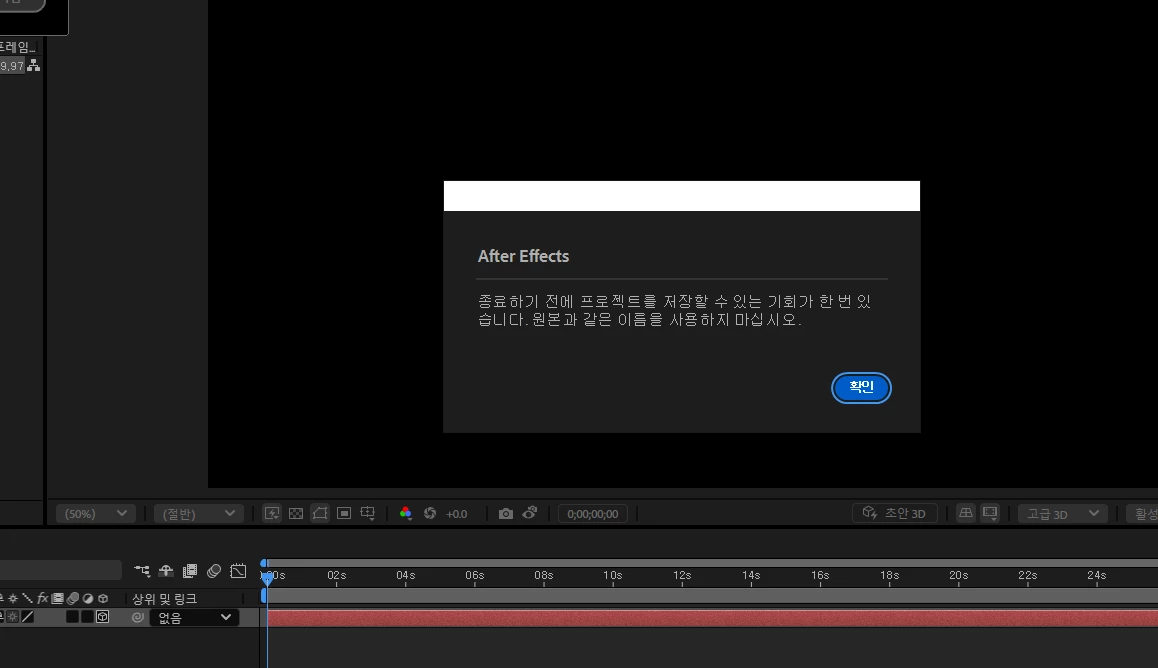This screenshot has width=1158, height=668.
Task: Open grid and guide options icon
Action: pyautogui.click(x=367, y=513)
